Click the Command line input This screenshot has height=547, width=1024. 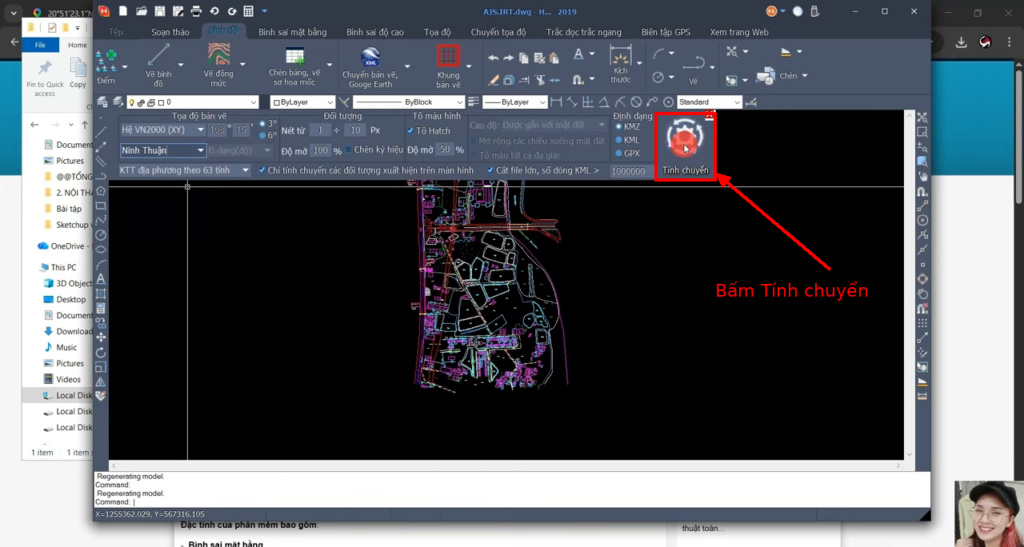[513, 502]
